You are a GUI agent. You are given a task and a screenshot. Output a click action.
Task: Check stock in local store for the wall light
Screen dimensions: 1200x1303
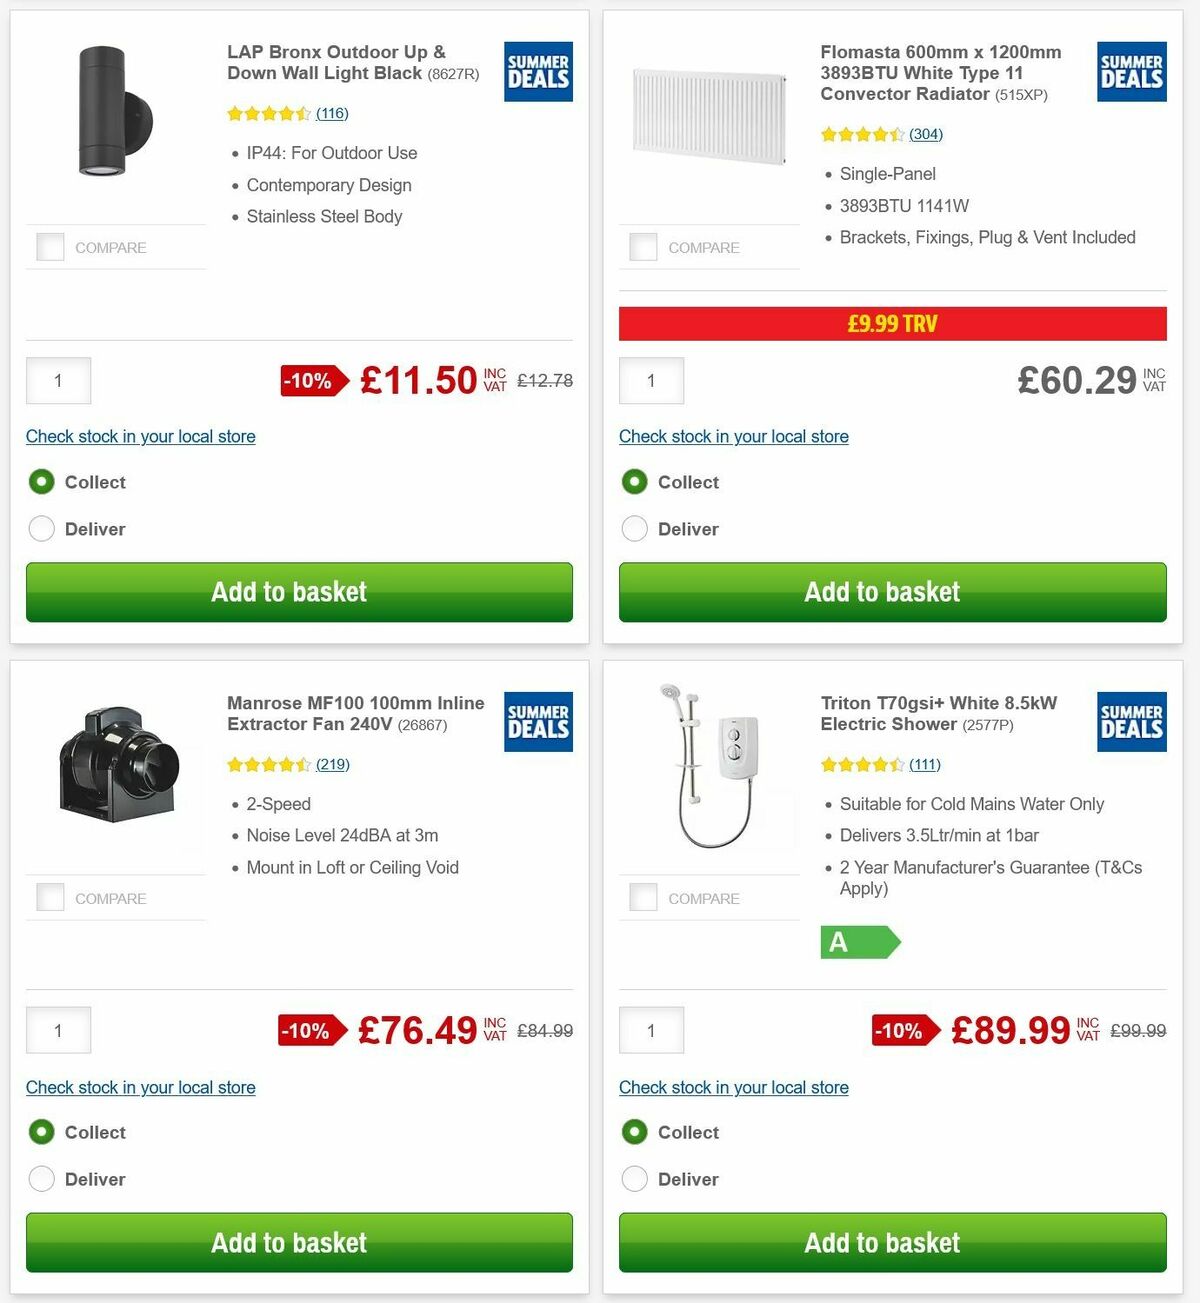point(140,437)
